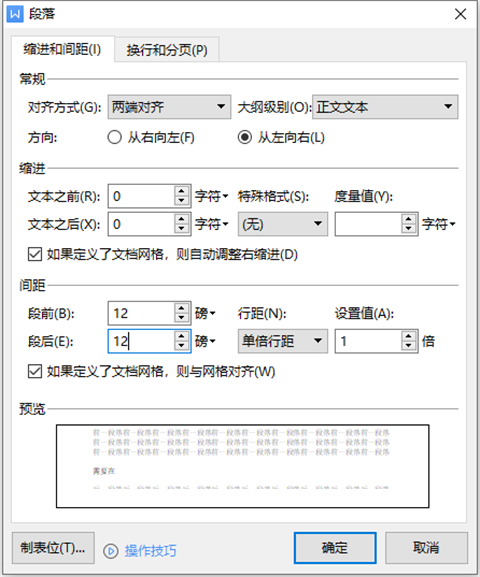Close the 段落 dialog with the X

coord(460,14)
